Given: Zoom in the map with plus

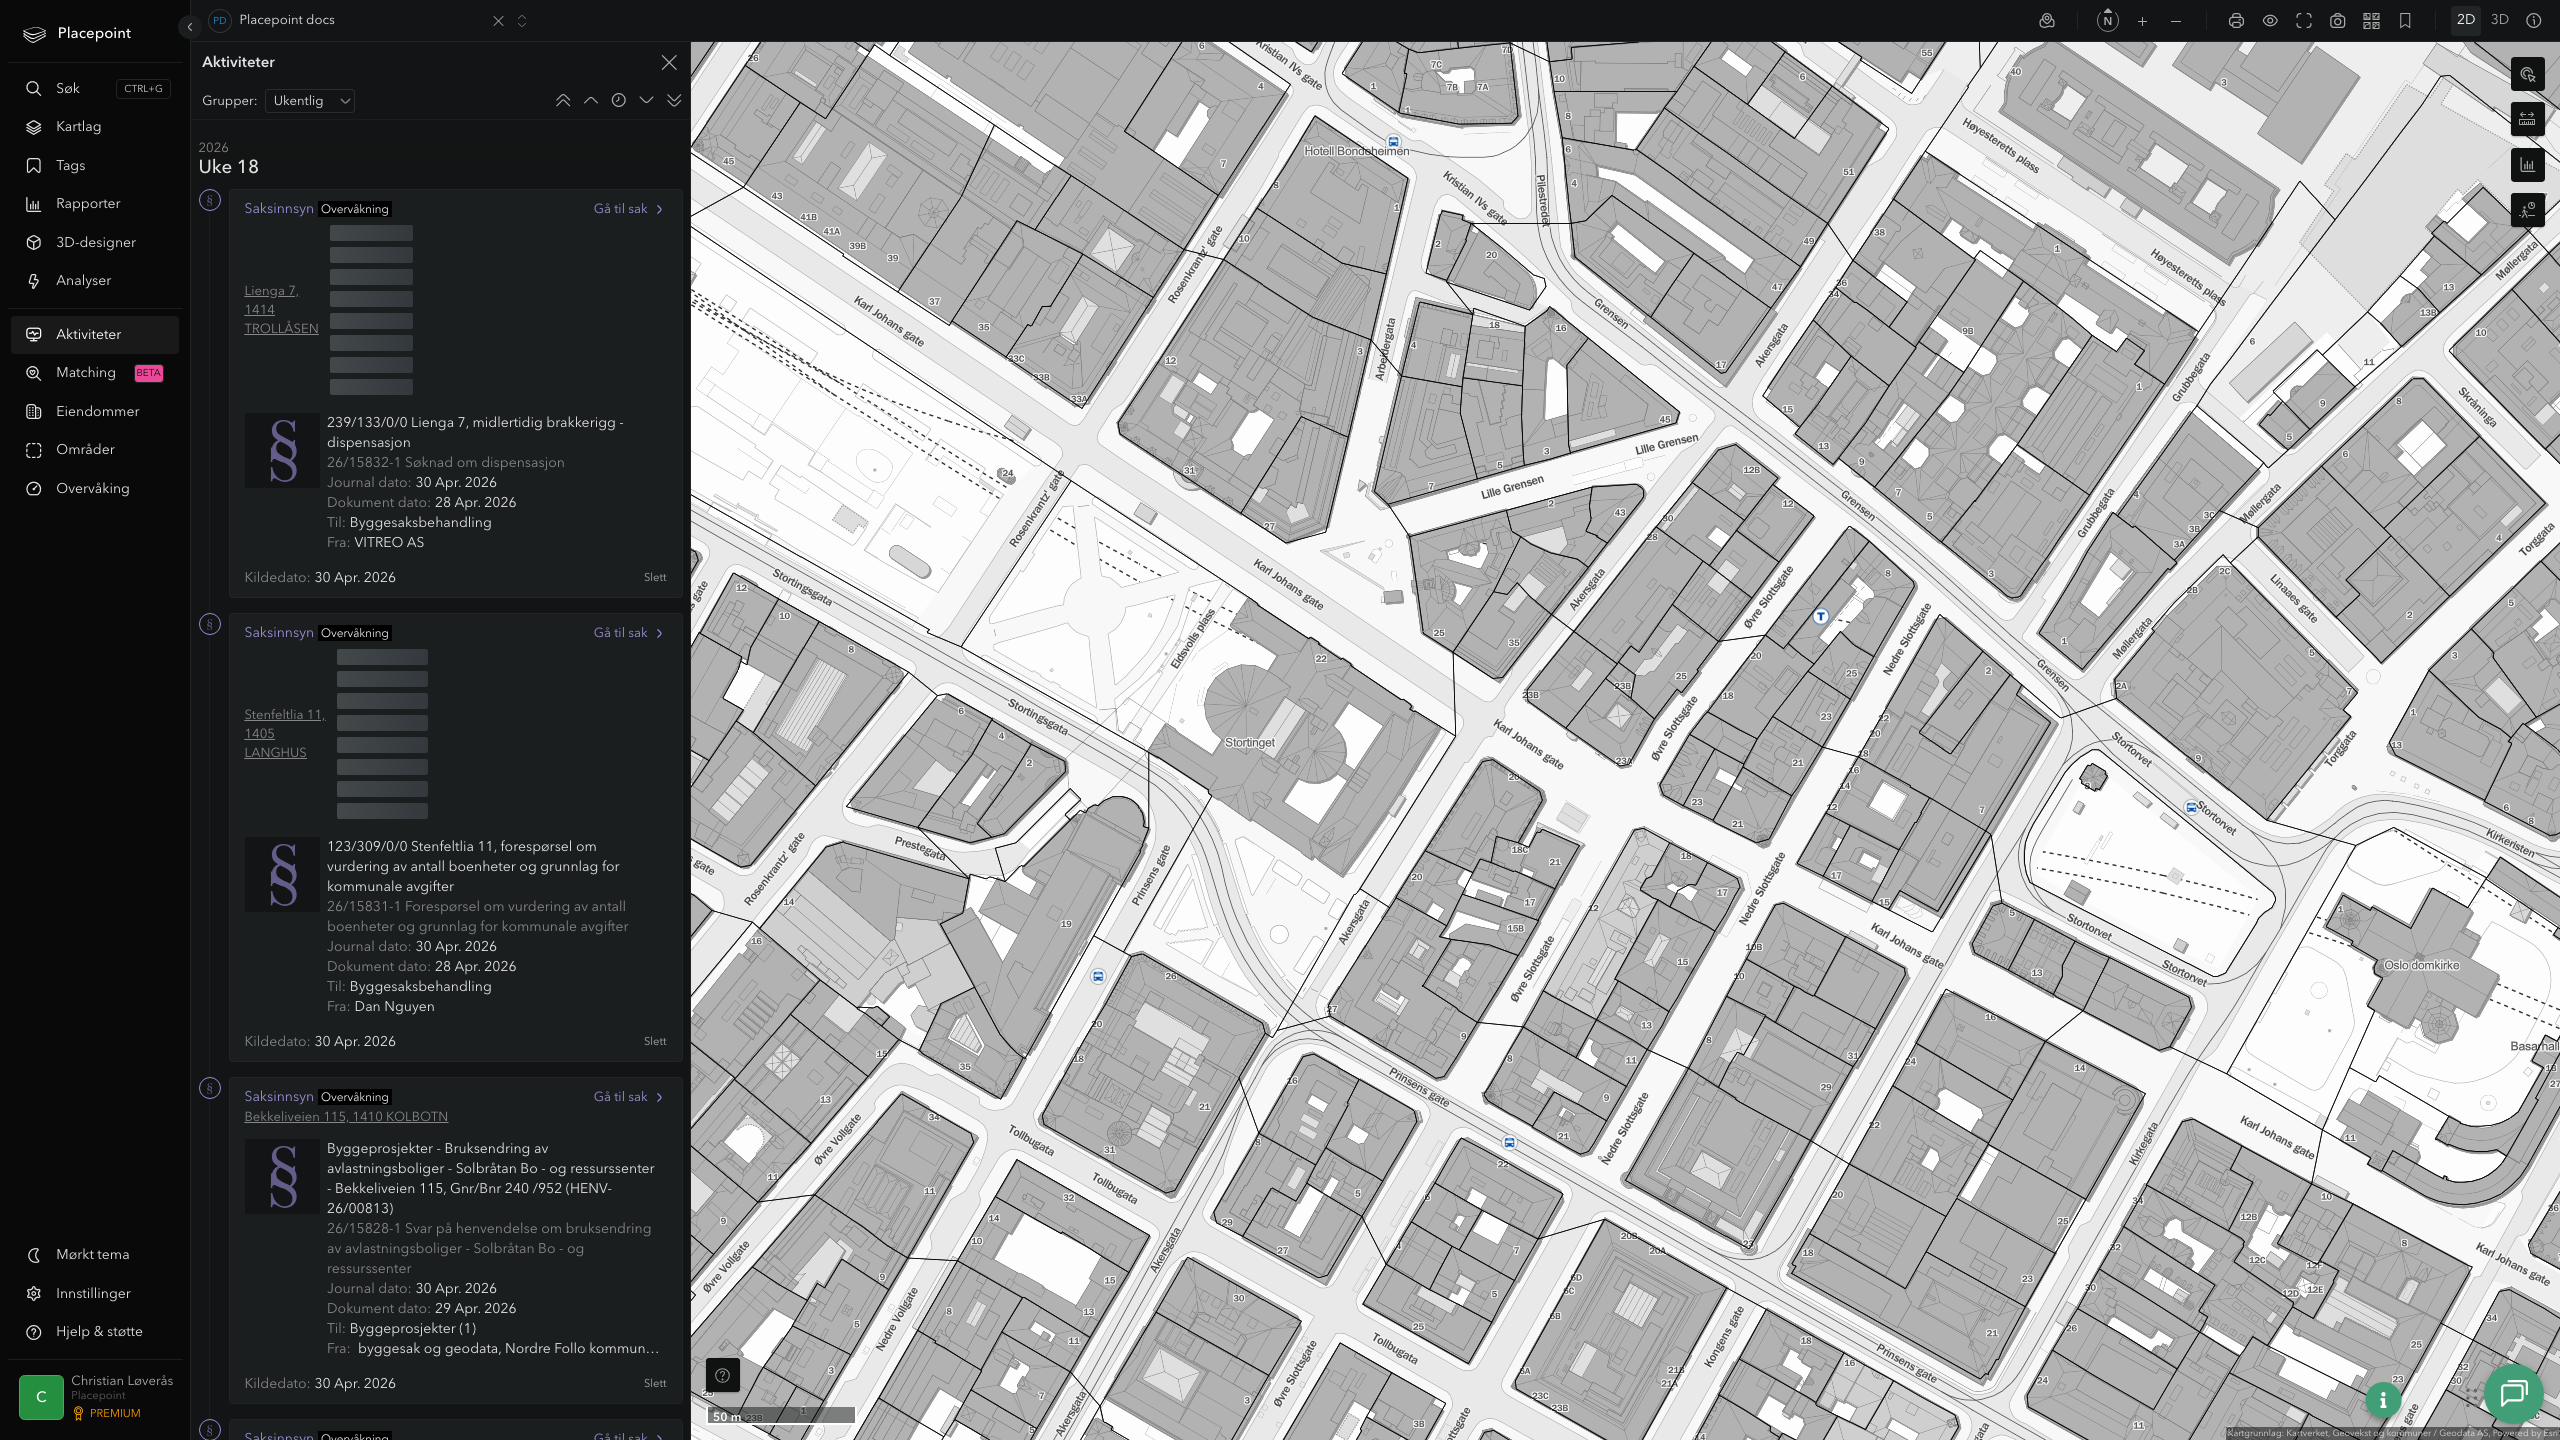Looking at the screenshot, I should point(2142,21).
